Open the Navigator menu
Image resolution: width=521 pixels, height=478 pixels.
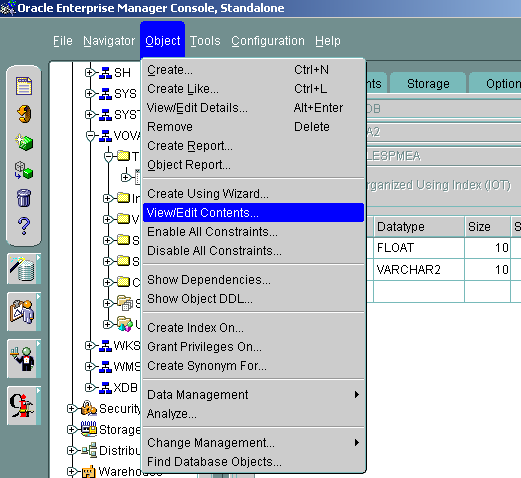click(x=109, y=41)
